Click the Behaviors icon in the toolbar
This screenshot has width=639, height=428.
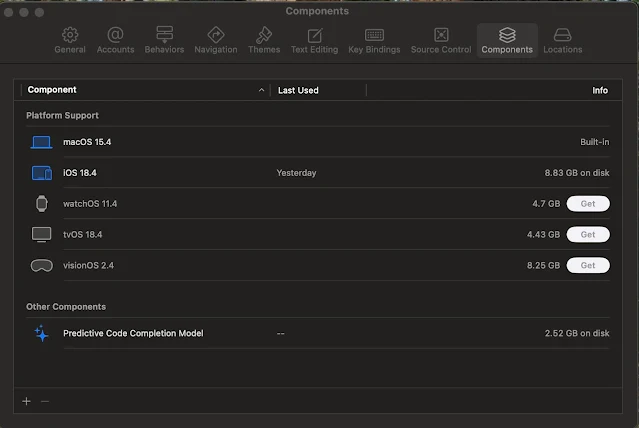click(x=165, y=35)
